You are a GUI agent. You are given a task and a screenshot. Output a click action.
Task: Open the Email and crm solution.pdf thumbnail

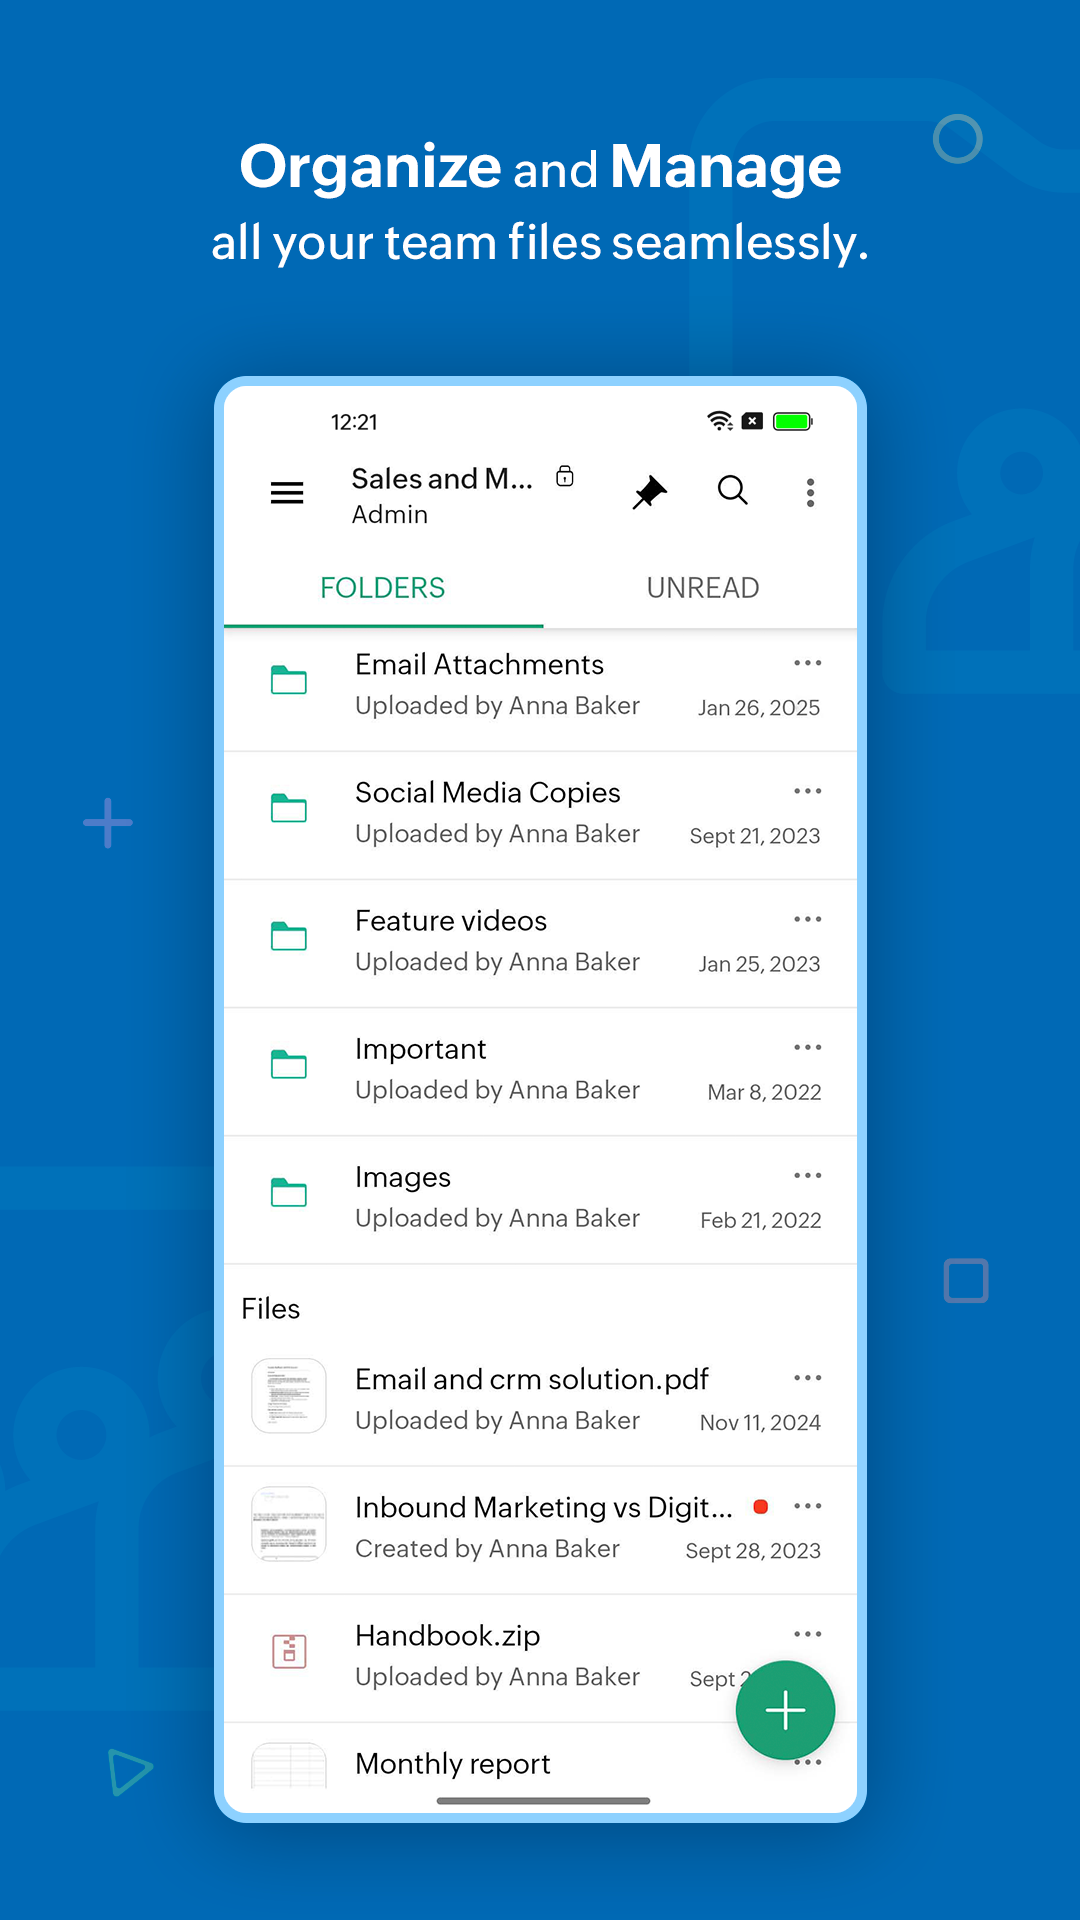(289, 1396)
